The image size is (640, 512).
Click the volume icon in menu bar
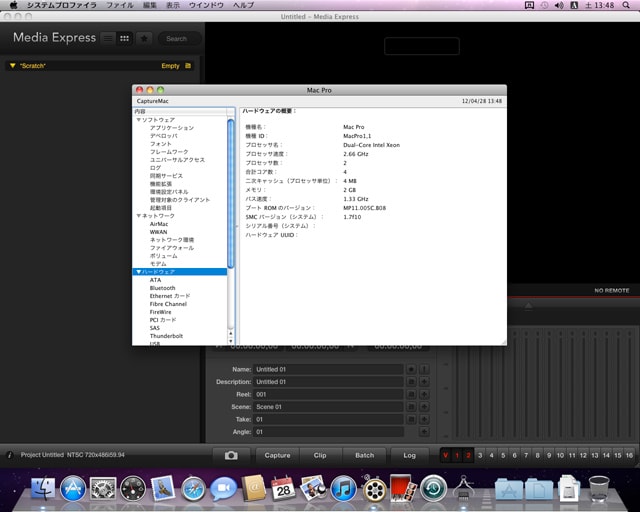coord(559,5)
